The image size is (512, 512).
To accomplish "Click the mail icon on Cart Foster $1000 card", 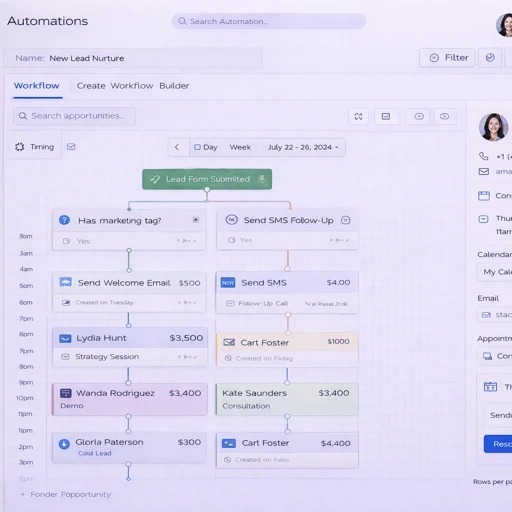I will click(x=229, y=342).
